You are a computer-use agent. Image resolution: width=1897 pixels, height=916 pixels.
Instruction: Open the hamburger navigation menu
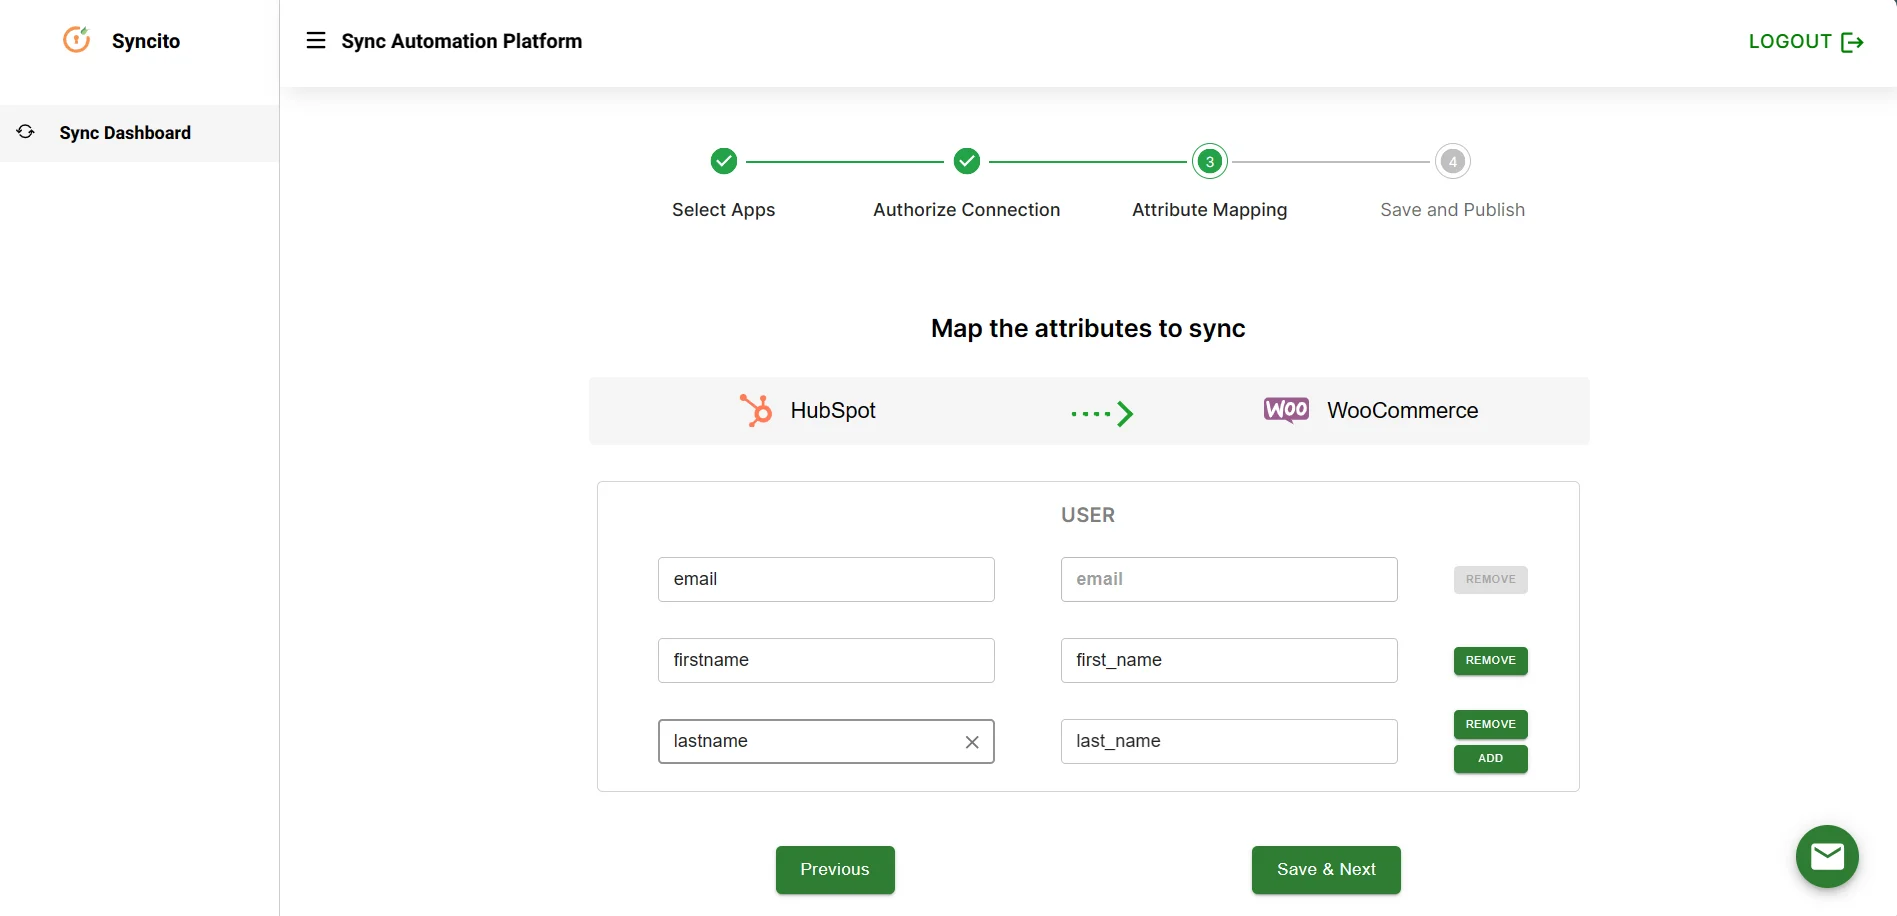tap(315, 40)
